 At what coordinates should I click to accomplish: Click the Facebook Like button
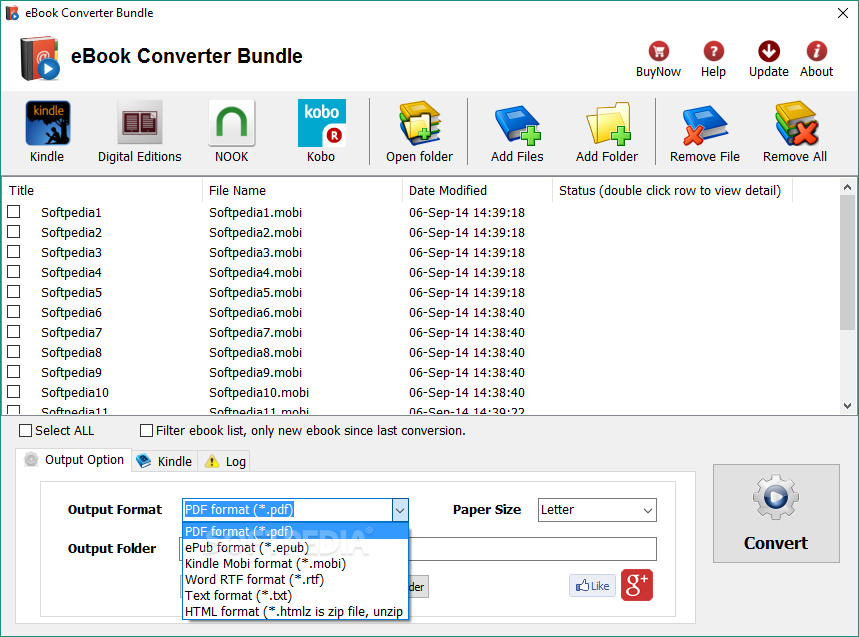592,586
